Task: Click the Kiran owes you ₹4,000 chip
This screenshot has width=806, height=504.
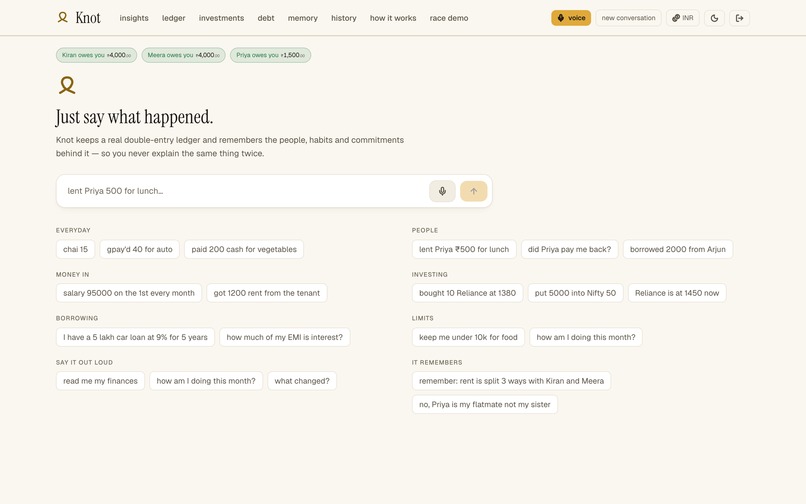Action: (97, 55)
